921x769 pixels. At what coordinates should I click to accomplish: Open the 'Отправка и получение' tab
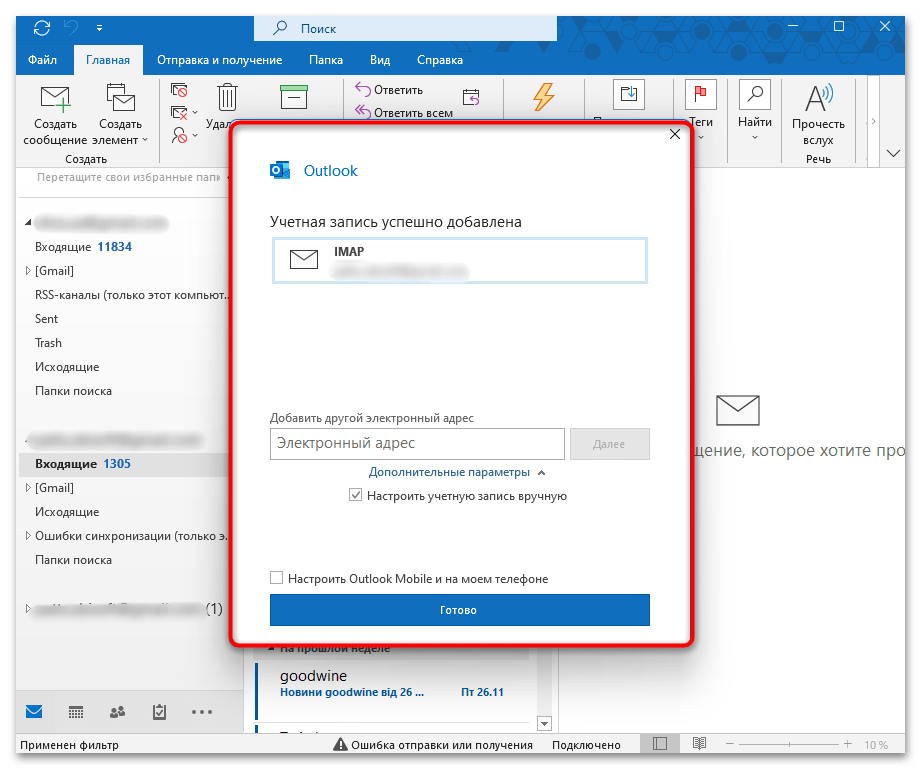pyautogui.click(x=219, y=60)
